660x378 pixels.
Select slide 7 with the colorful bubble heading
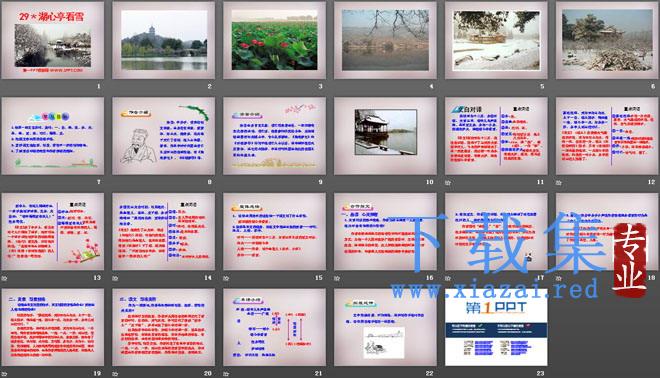click(x=53, y=136)
